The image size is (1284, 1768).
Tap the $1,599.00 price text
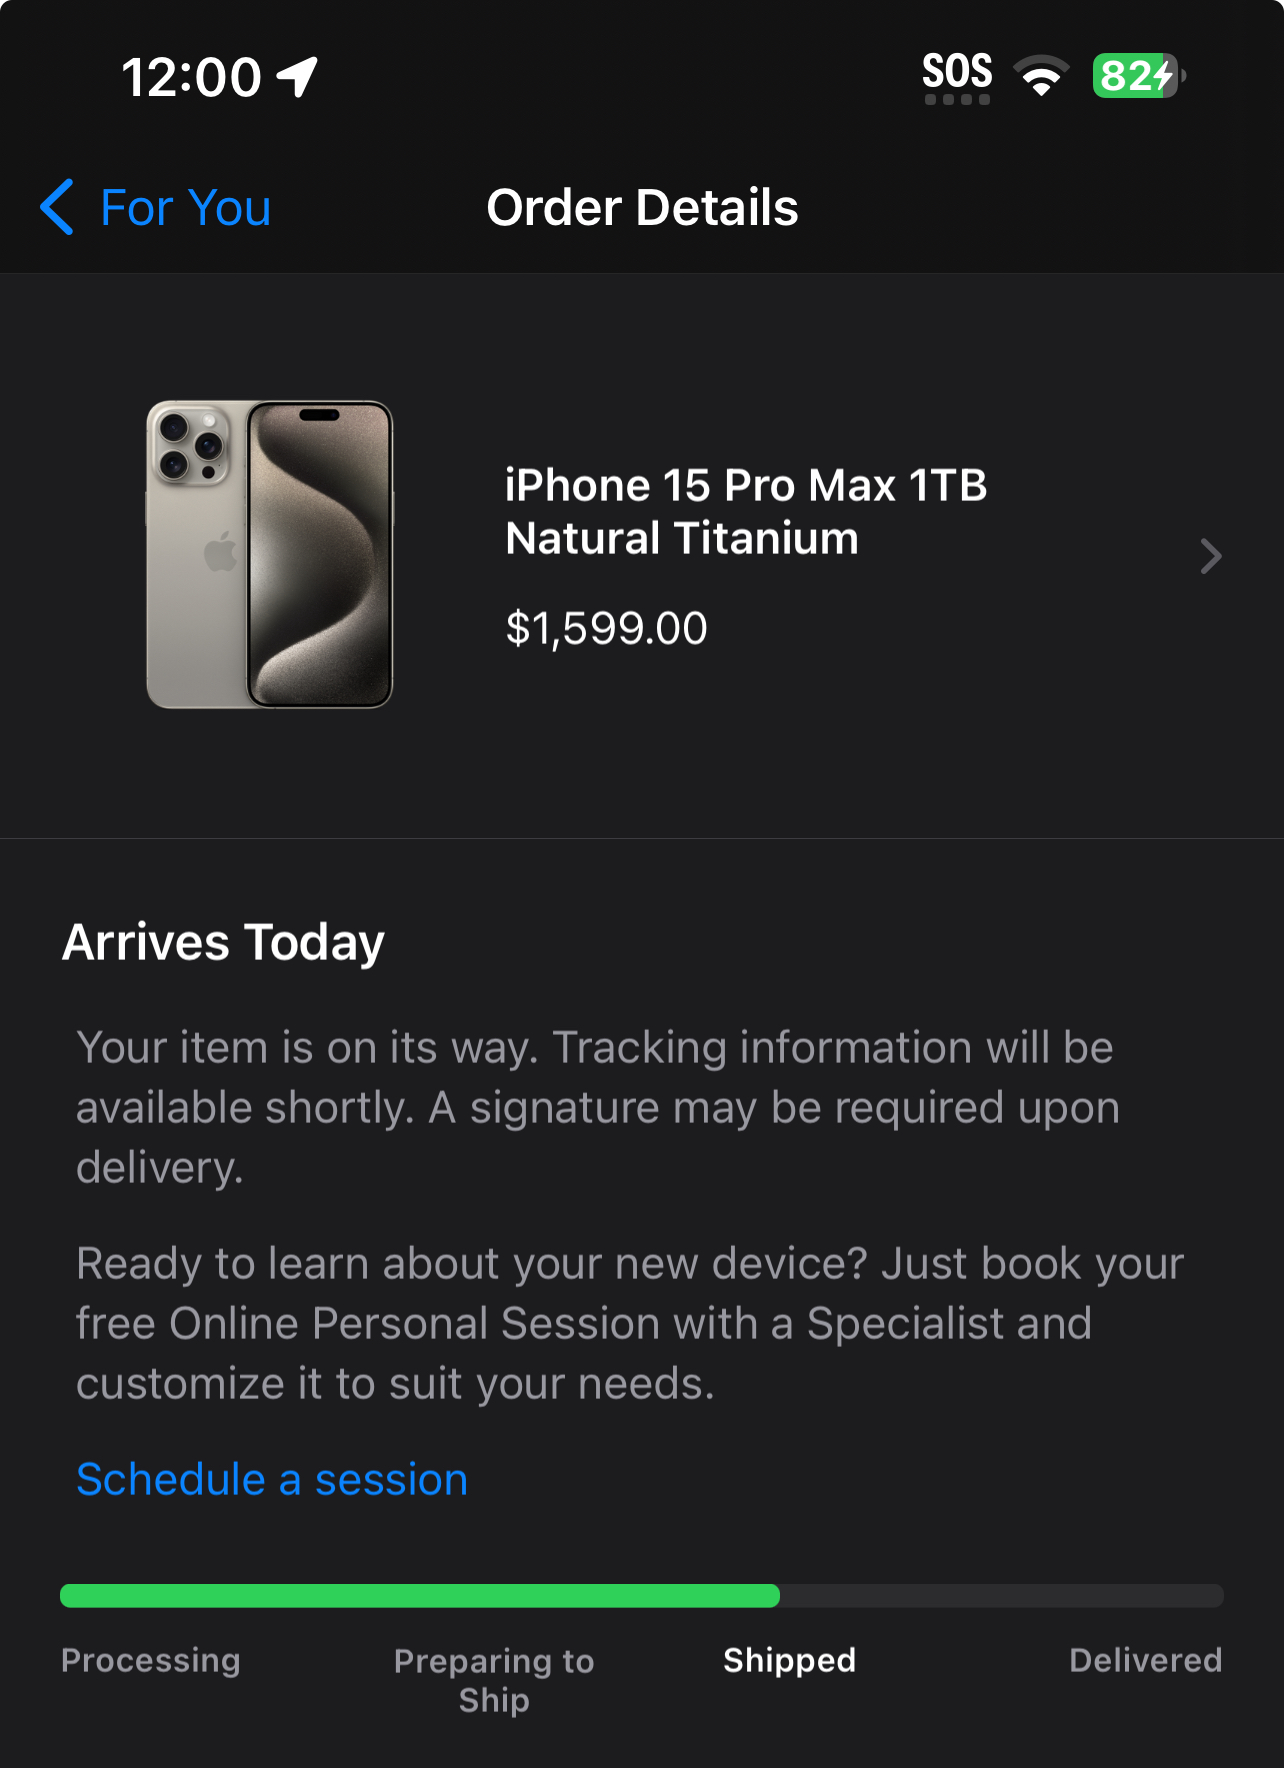coord(606,629)
